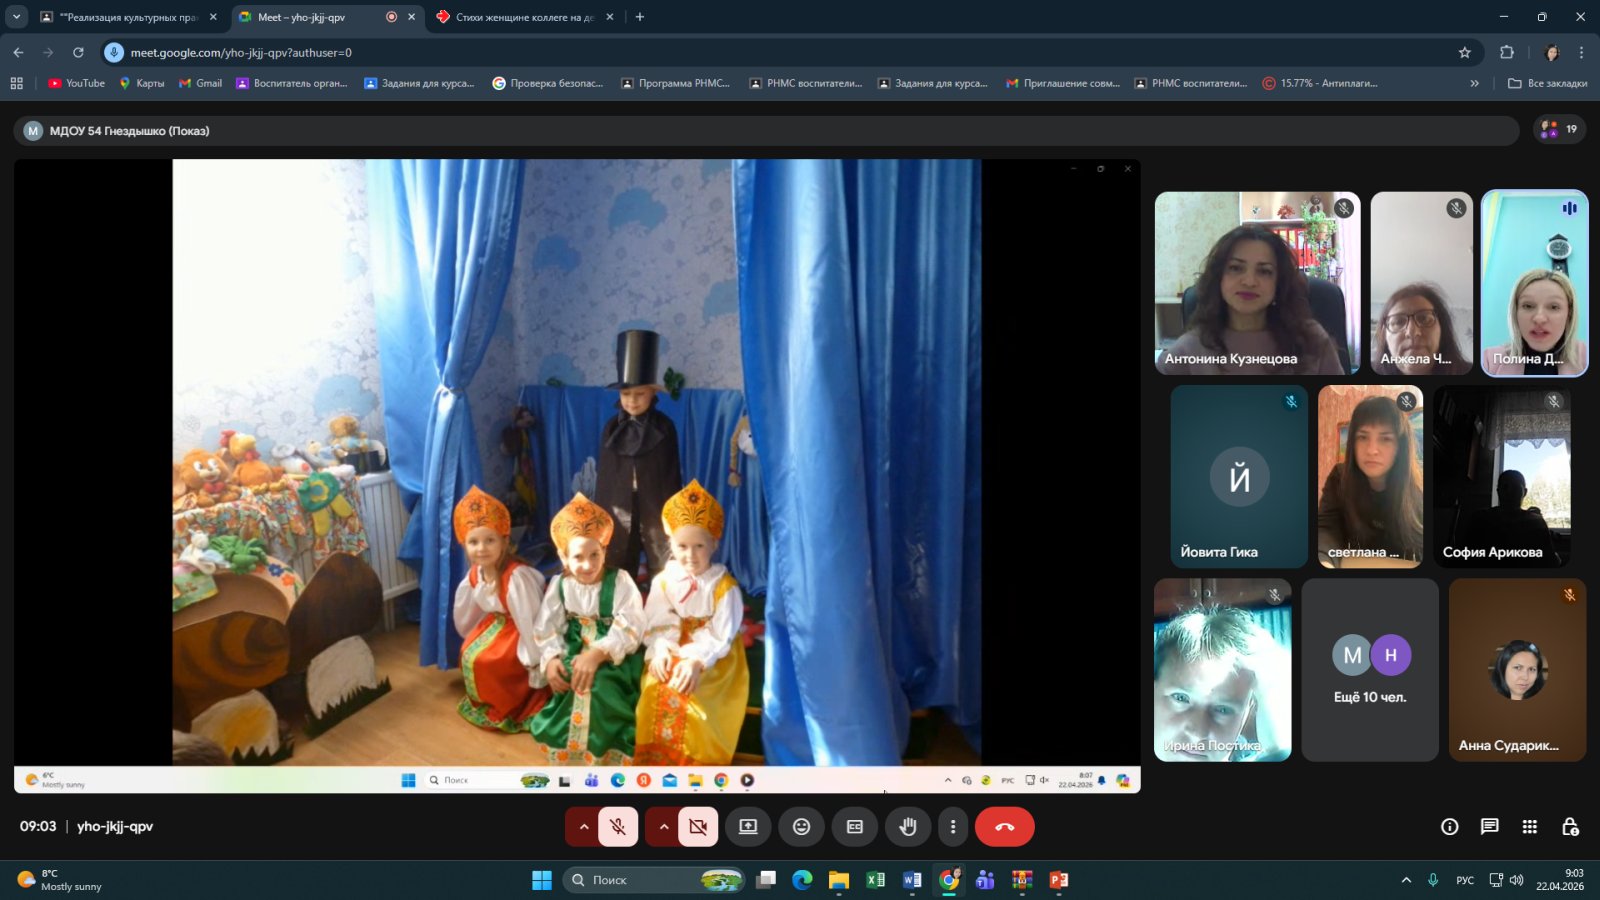Screen dimensions: 1600x900
Task: Open the emoji reactions icon
Action: [801, 827]
